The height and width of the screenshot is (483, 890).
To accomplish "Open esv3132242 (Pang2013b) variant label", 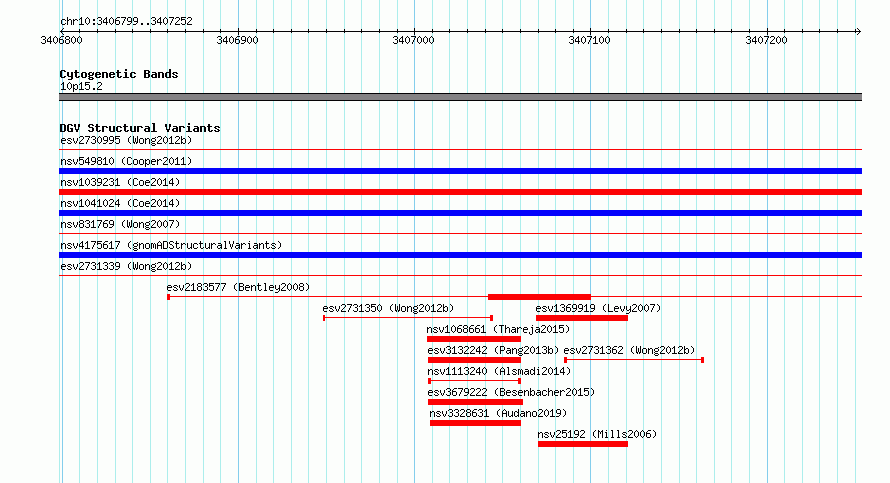I will [x=493, y=350].
